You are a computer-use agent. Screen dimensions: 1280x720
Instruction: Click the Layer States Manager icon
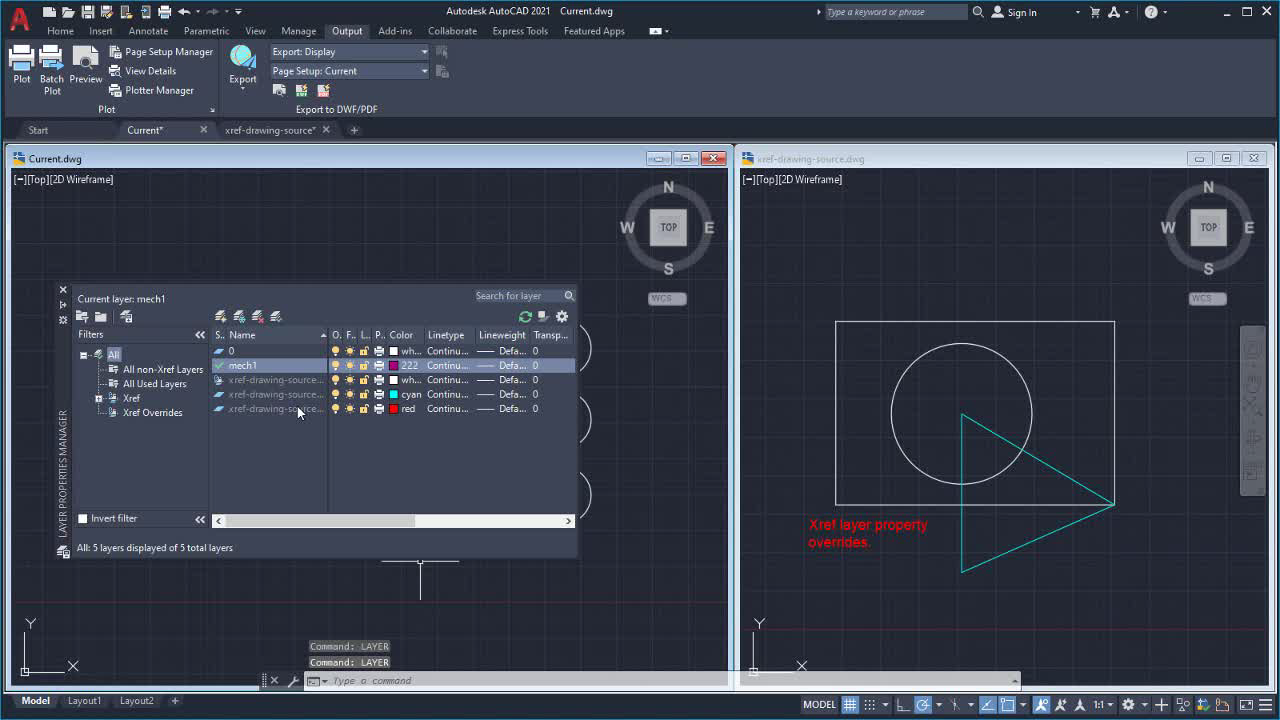pos(126,317)
